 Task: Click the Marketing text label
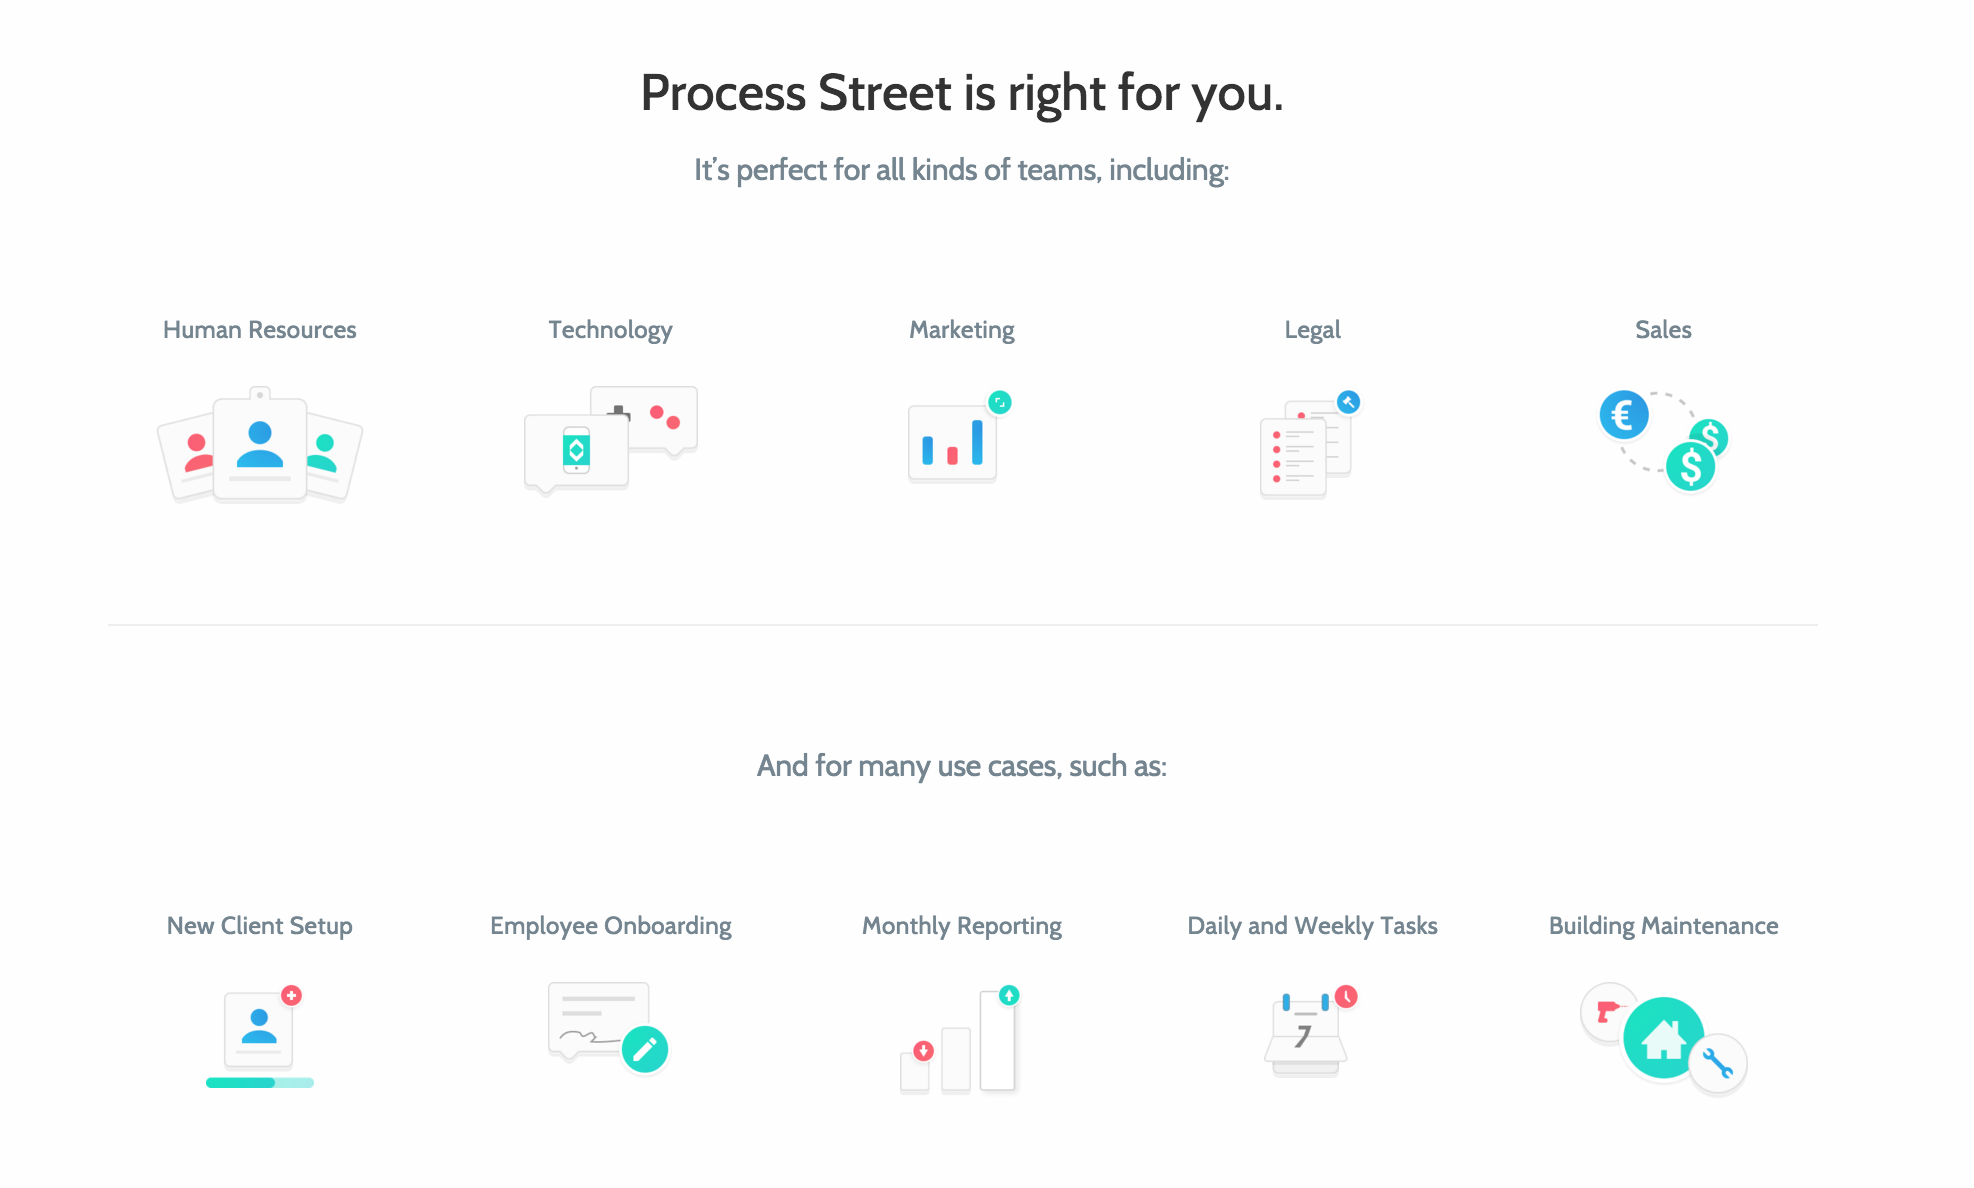coord(962,330)
